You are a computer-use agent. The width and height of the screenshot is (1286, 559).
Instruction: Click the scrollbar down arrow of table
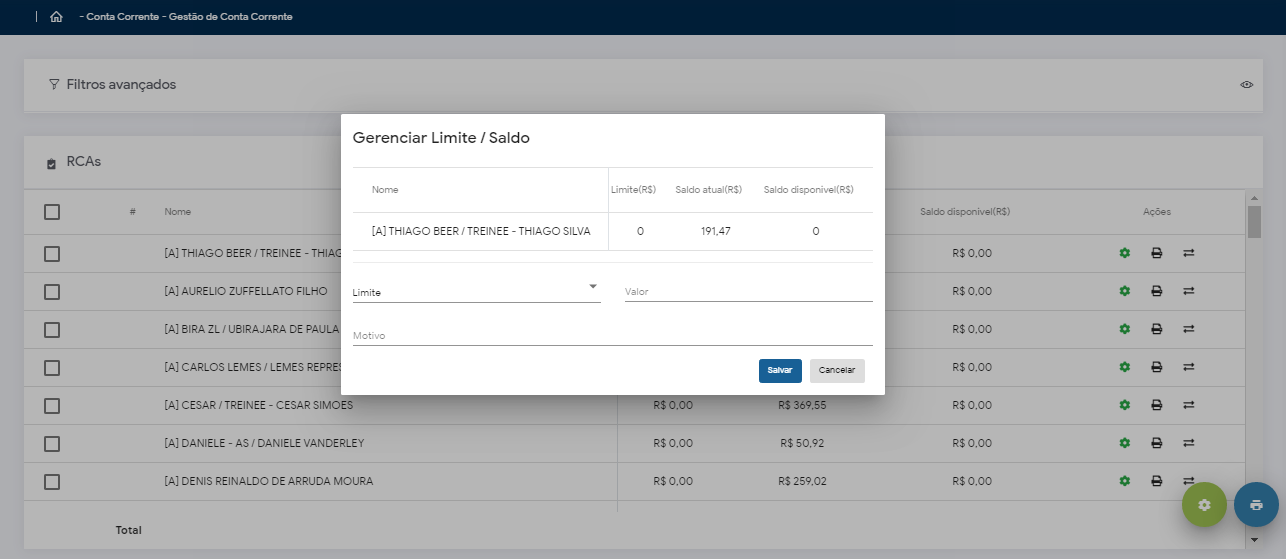click(1254, 540)
